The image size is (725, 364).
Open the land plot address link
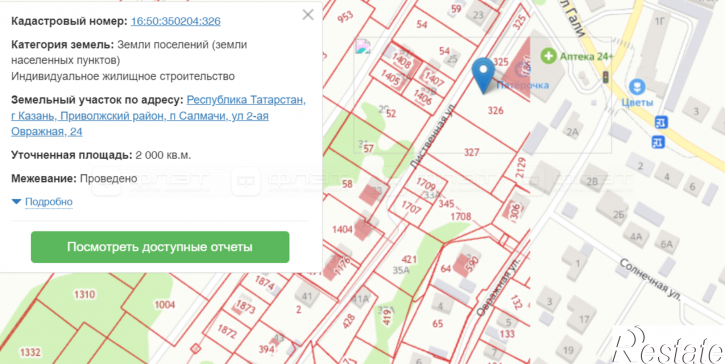[158, 116]
